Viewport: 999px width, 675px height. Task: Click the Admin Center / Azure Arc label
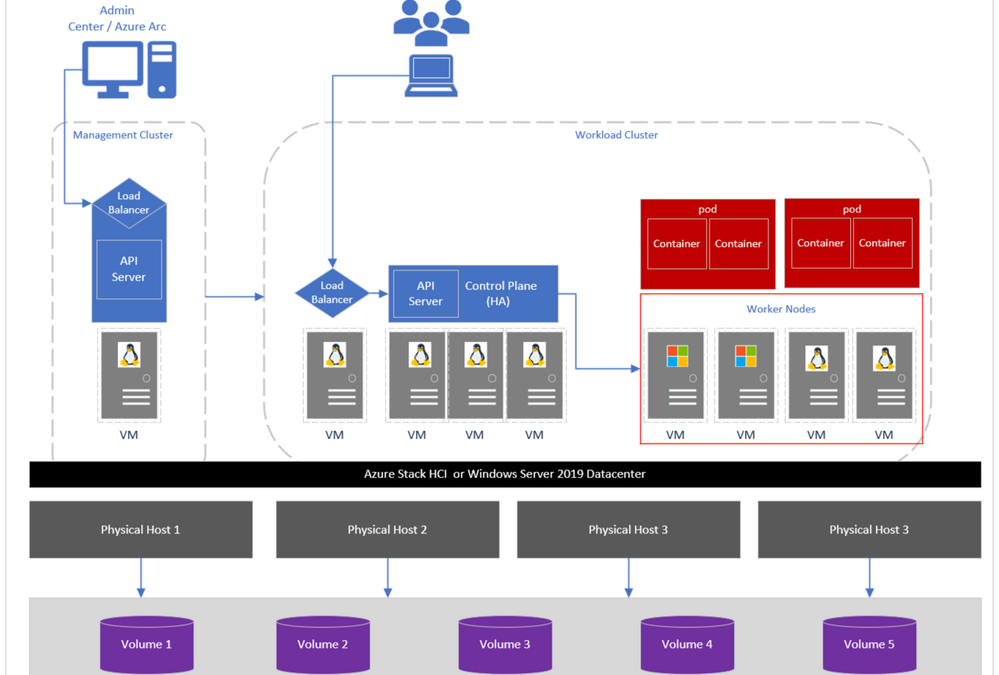(117, 18)
